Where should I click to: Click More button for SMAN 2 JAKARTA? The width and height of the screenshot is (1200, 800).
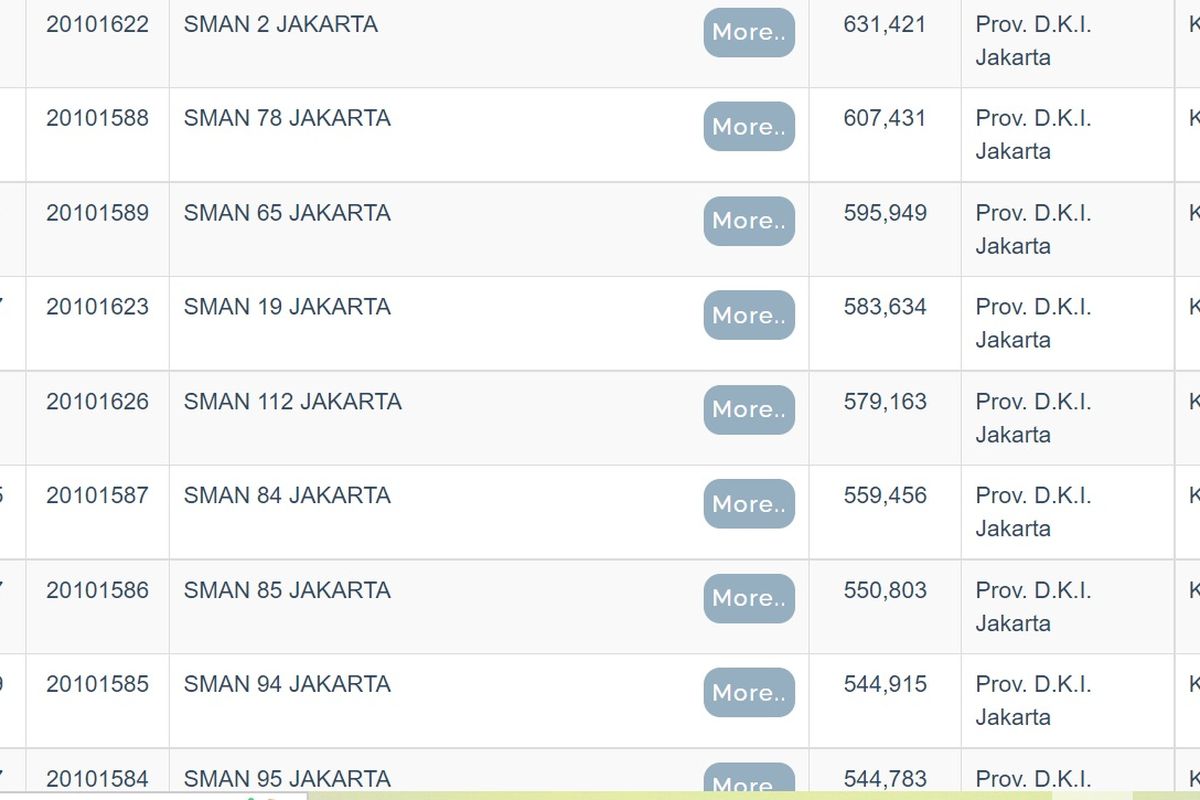[749, 32]
